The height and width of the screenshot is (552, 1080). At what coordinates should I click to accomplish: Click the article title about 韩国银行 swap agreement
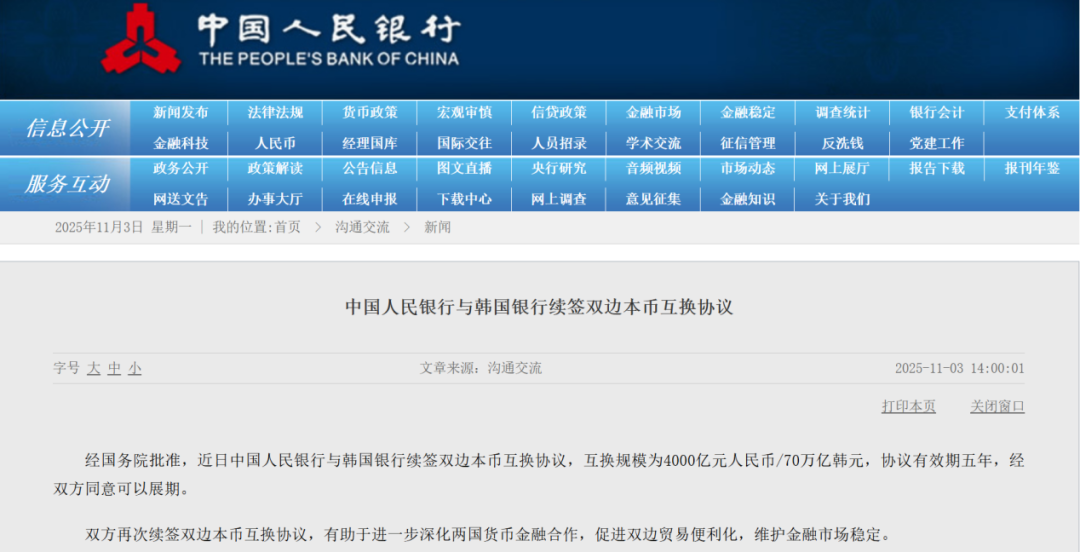pyautogui.click(x=539, y=307)
